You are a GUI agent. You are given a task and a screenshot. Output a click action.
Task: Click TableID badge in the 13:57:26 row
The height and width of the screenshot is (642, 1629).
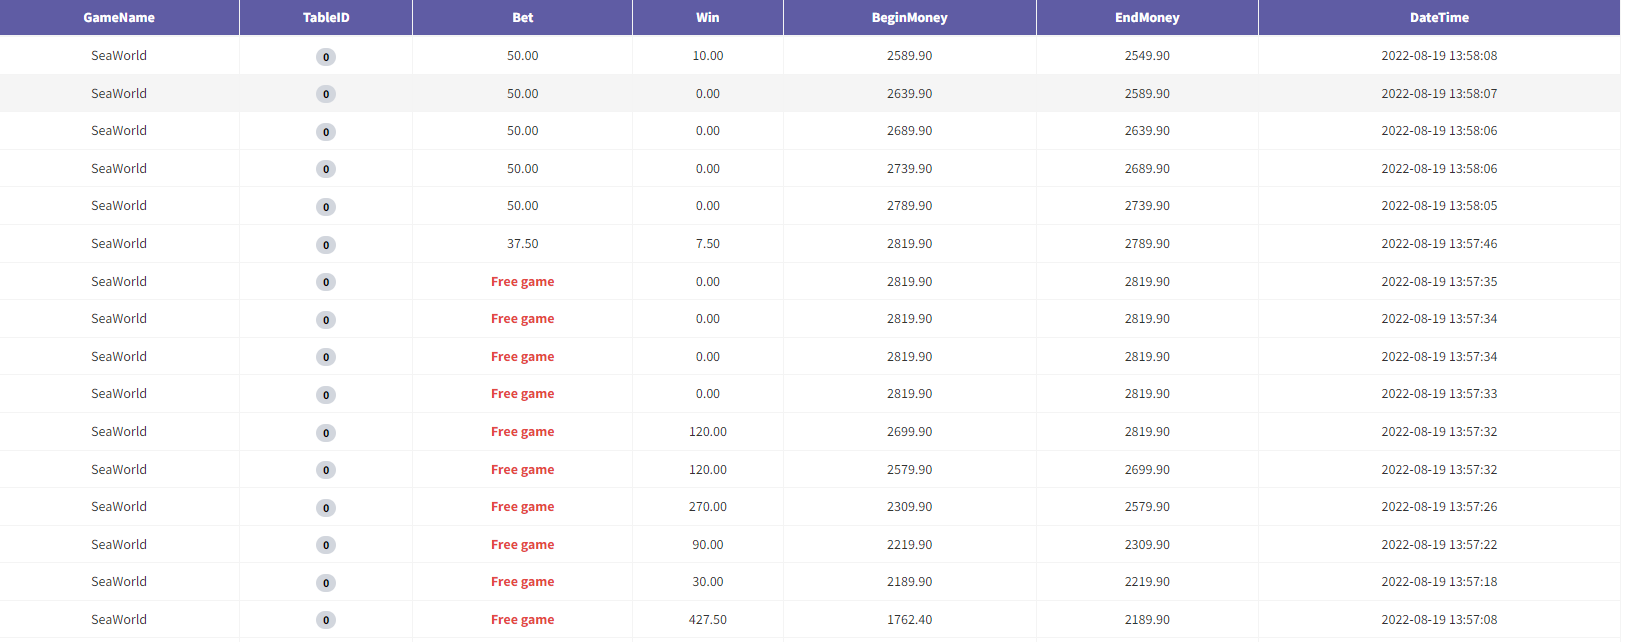[326, 508]
